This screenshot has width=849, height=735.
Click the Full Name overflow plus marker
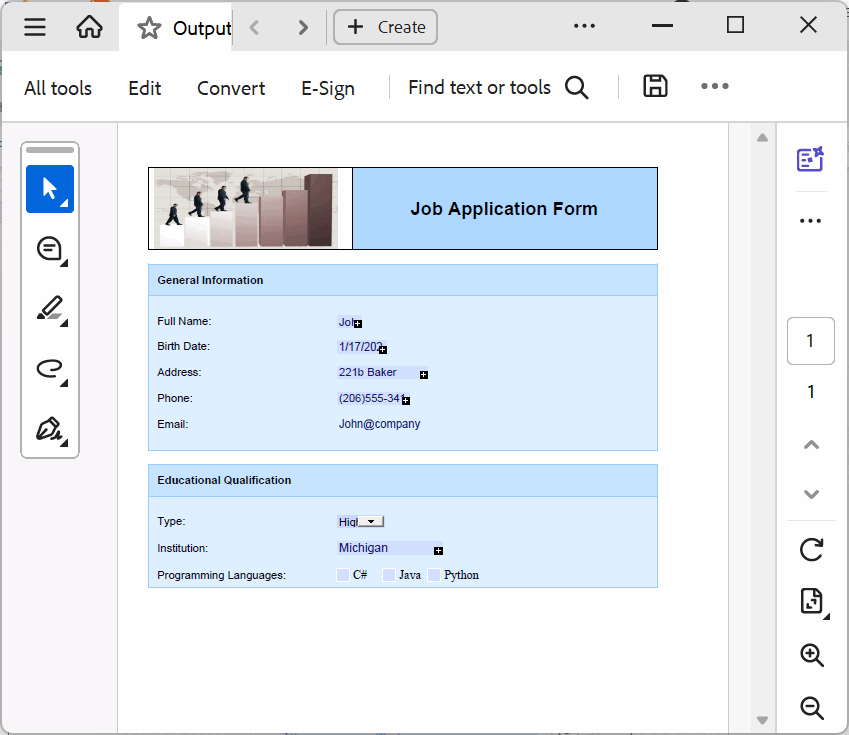[x=358, y=324]
